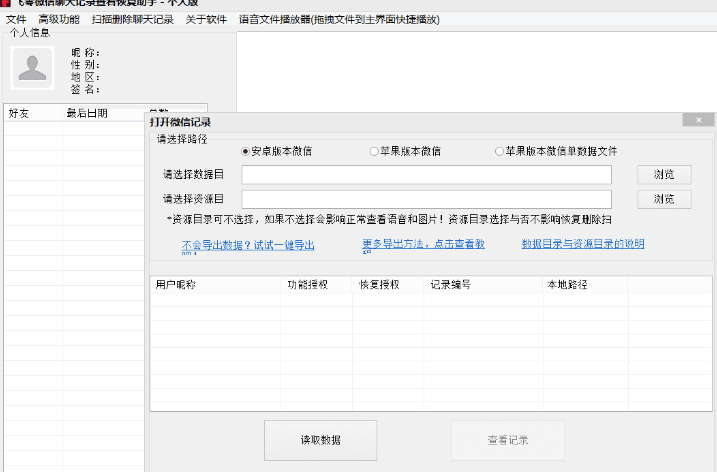This screenshot has width=717, height=472.
Task: Click the 资源目录可不选择 note text
Action: (389, 220)
